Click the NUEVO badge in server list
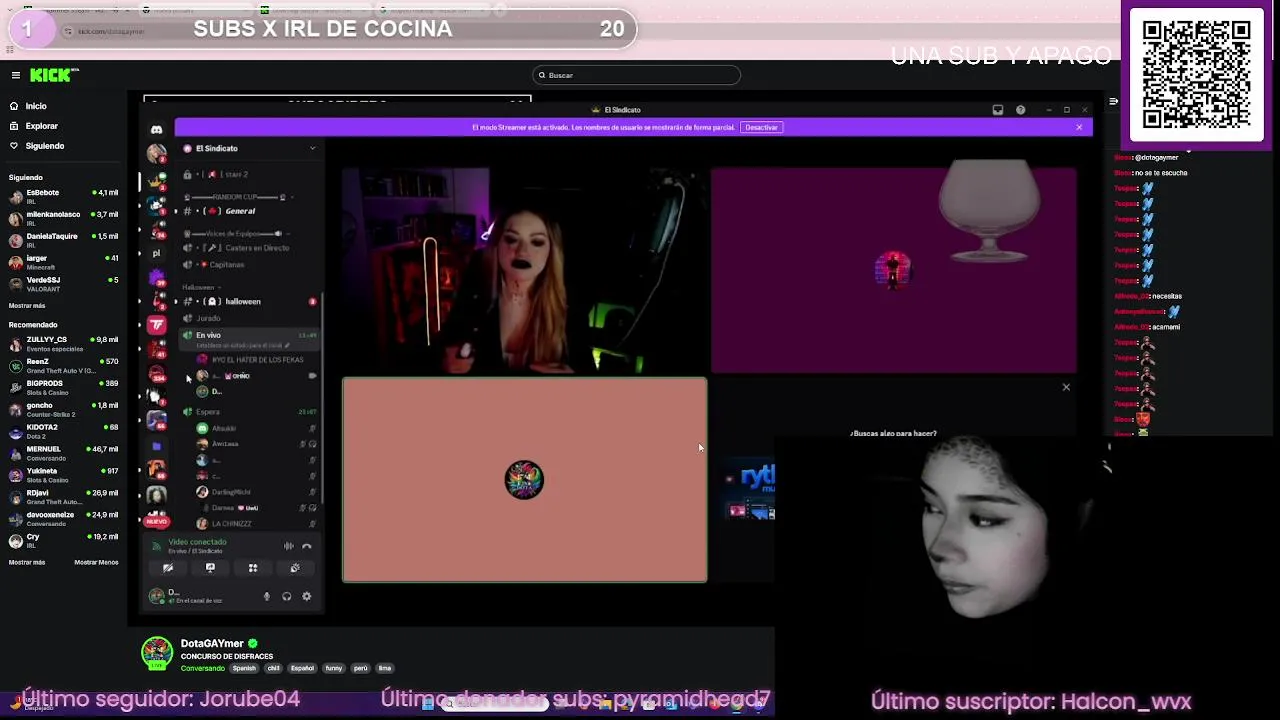 tap(157, 522)
